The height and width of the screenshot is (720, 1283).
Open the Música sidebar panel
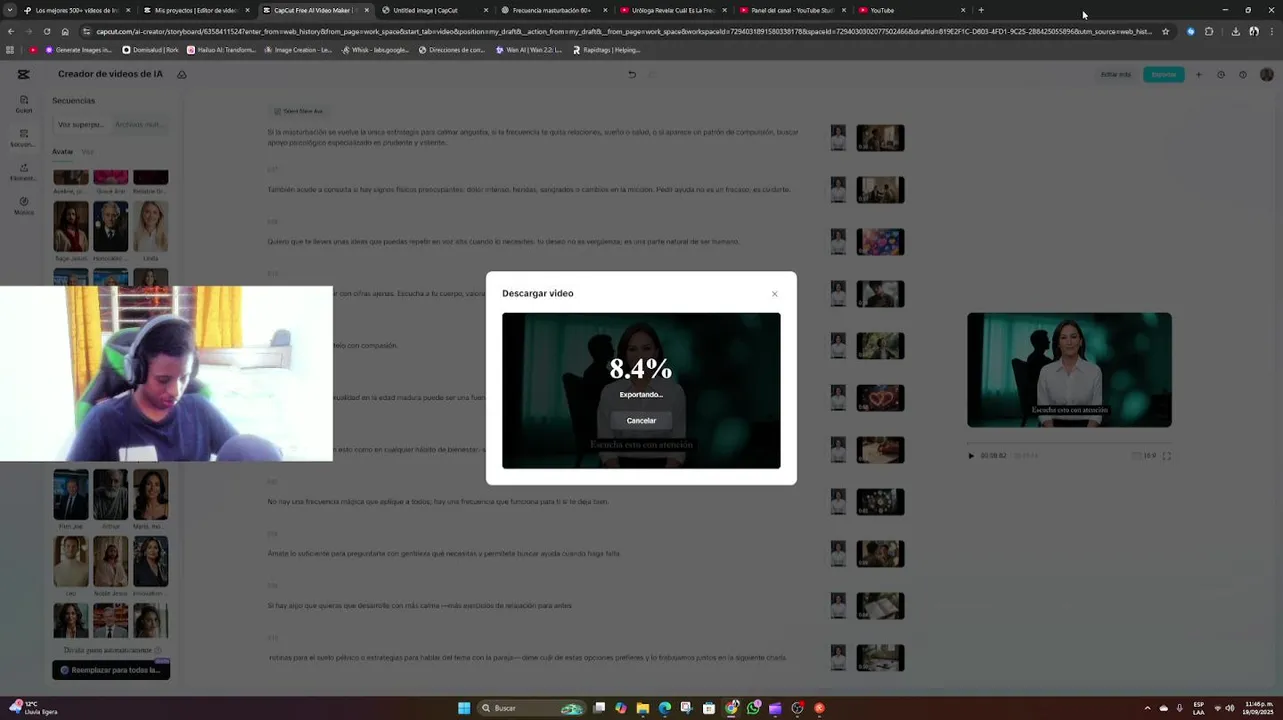pyautogui.click(x=24, y=206)
